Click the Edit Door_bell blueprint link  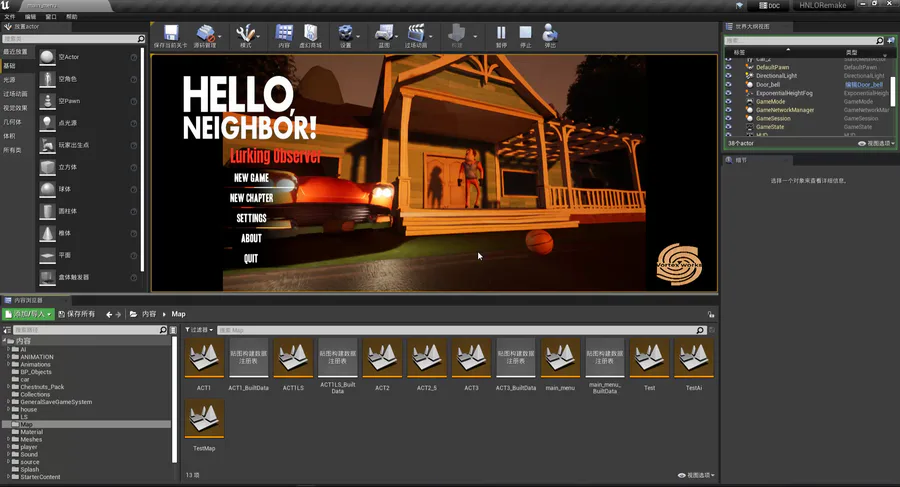pos(864,84)
